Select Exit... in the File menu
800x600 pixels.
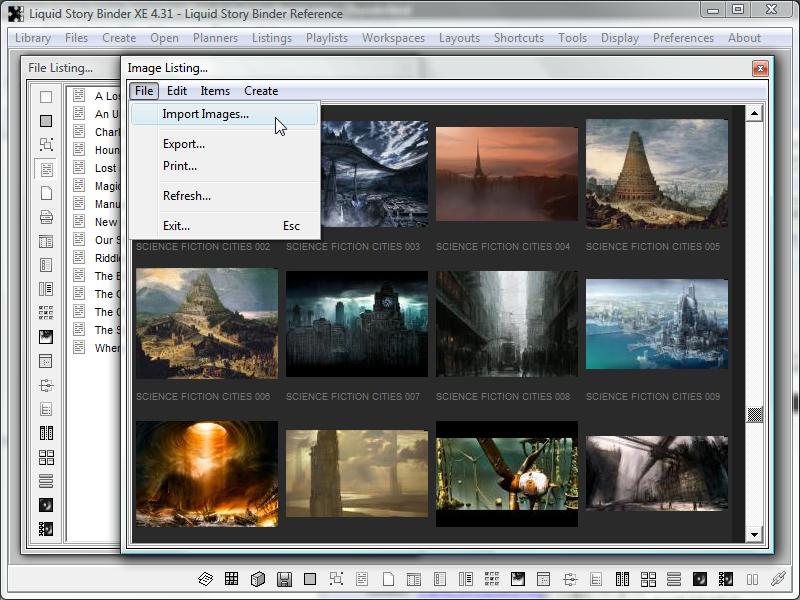pyautogui.click(x=176, y=226)
